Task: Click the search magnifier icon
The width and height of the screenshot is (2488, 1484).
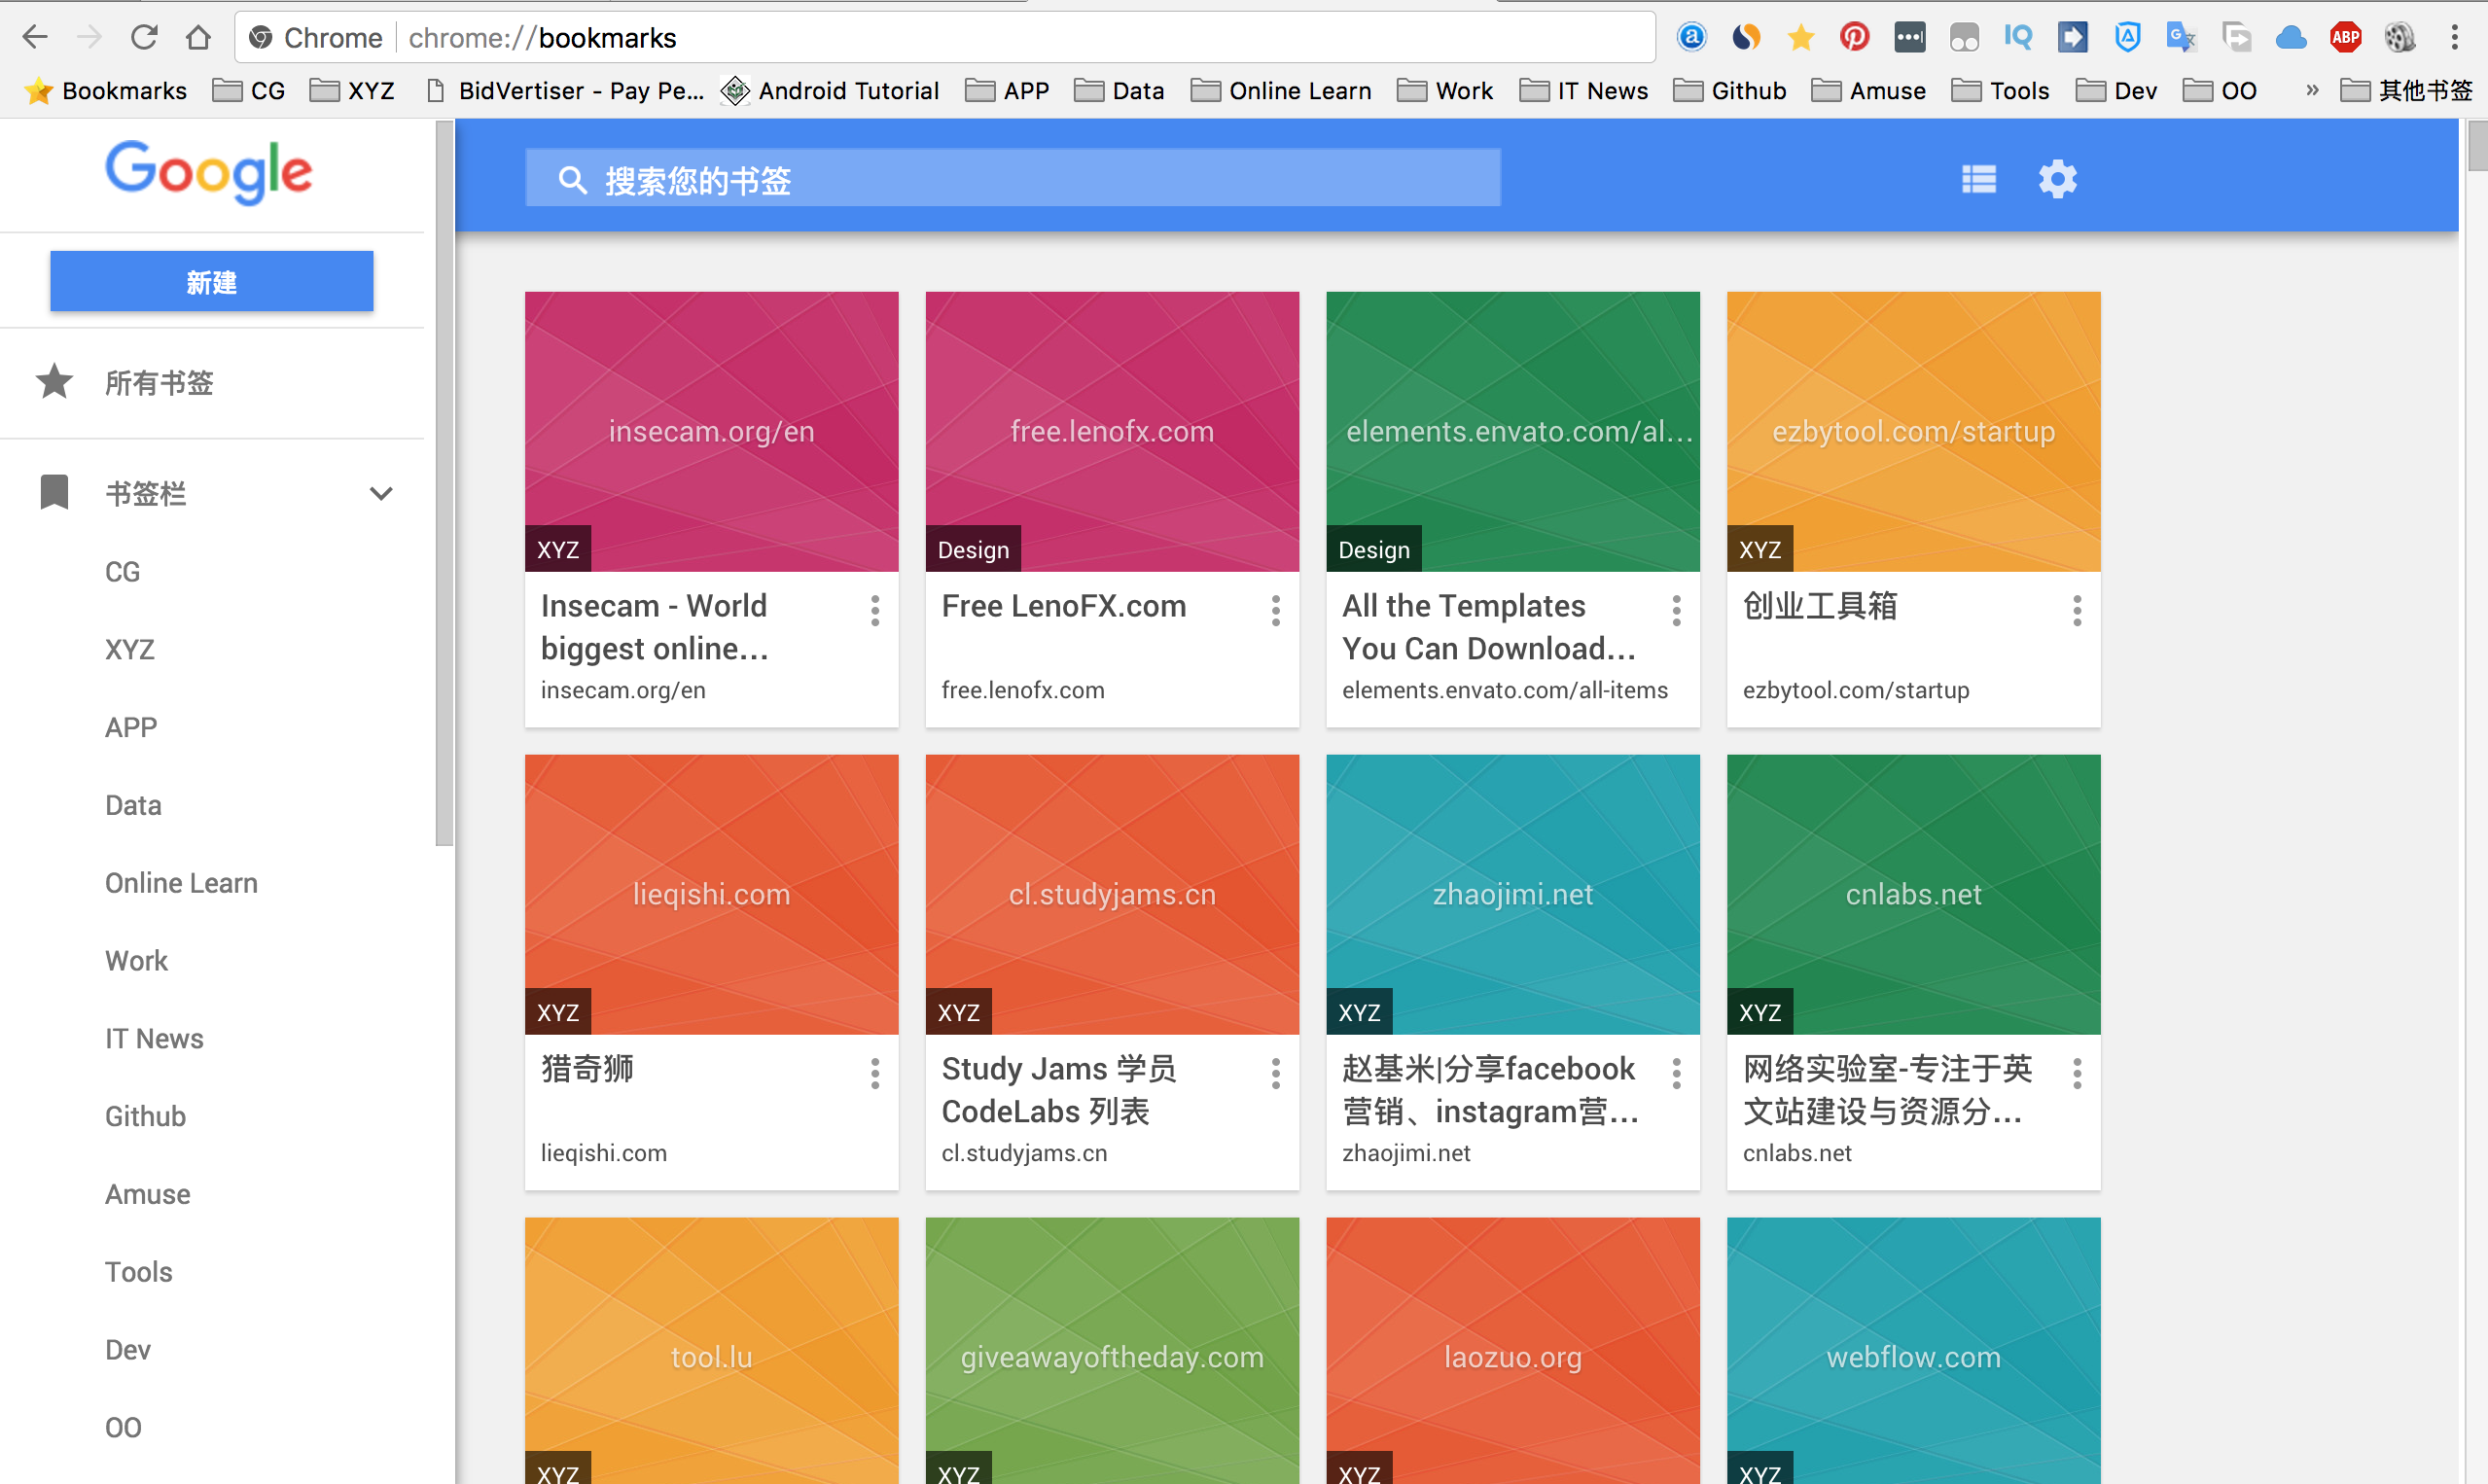Action: pos(572,180)
